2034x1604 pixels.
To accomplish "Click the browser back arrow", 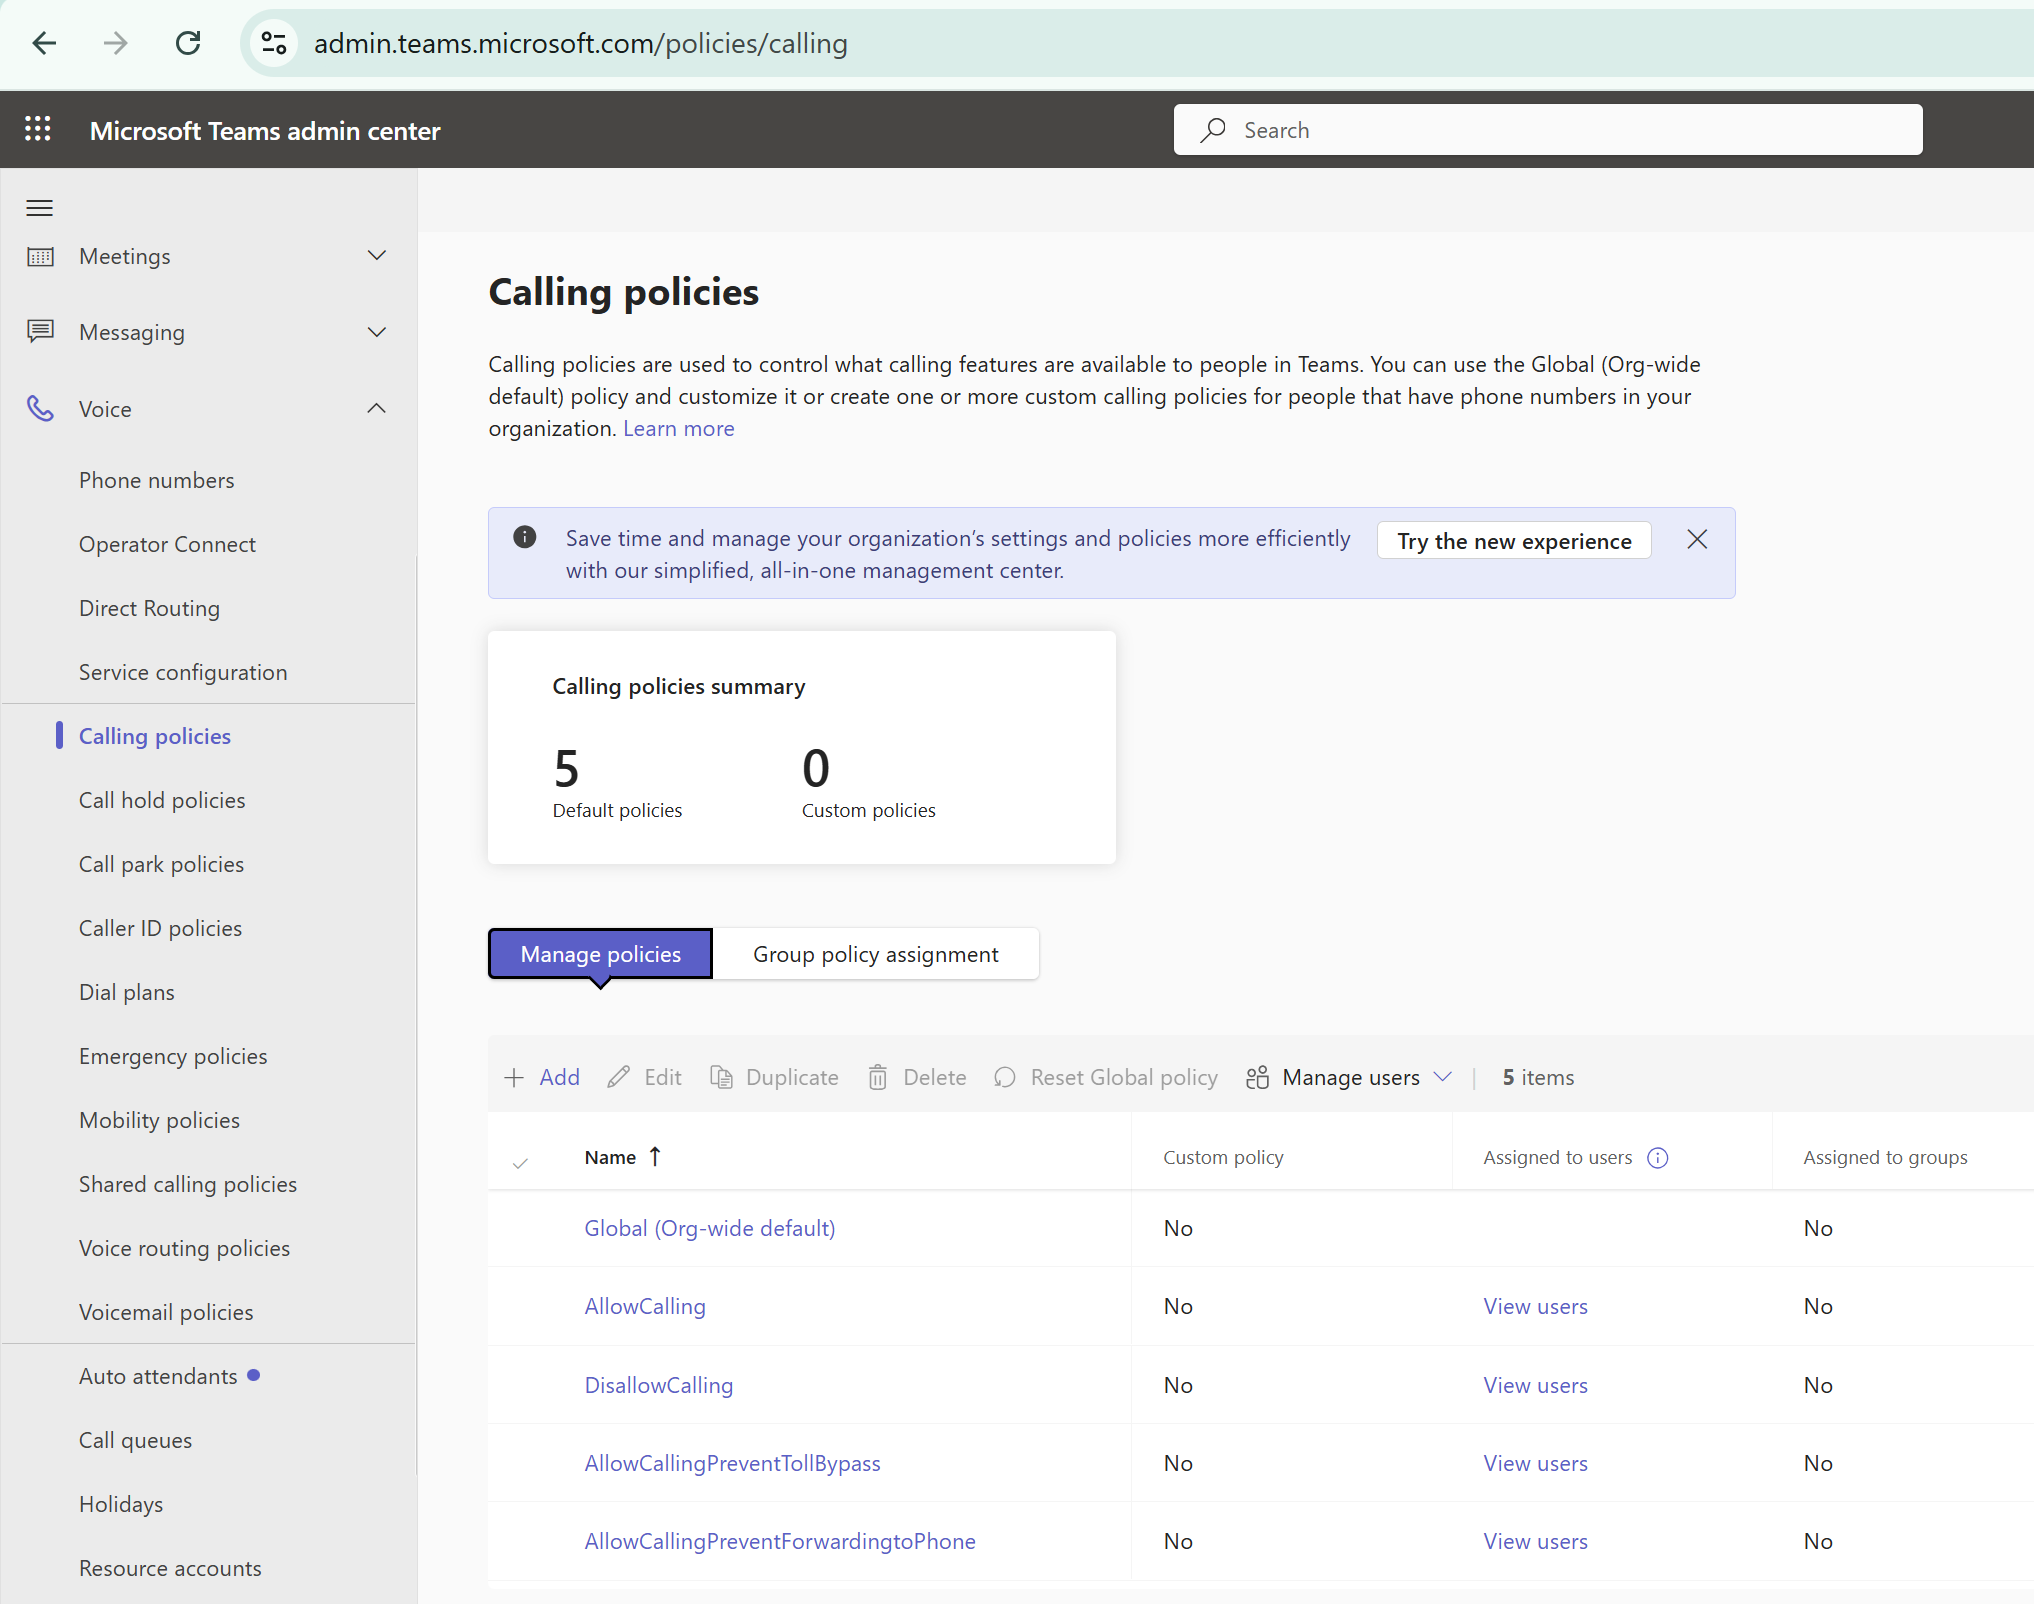I will tap(44, 43).
